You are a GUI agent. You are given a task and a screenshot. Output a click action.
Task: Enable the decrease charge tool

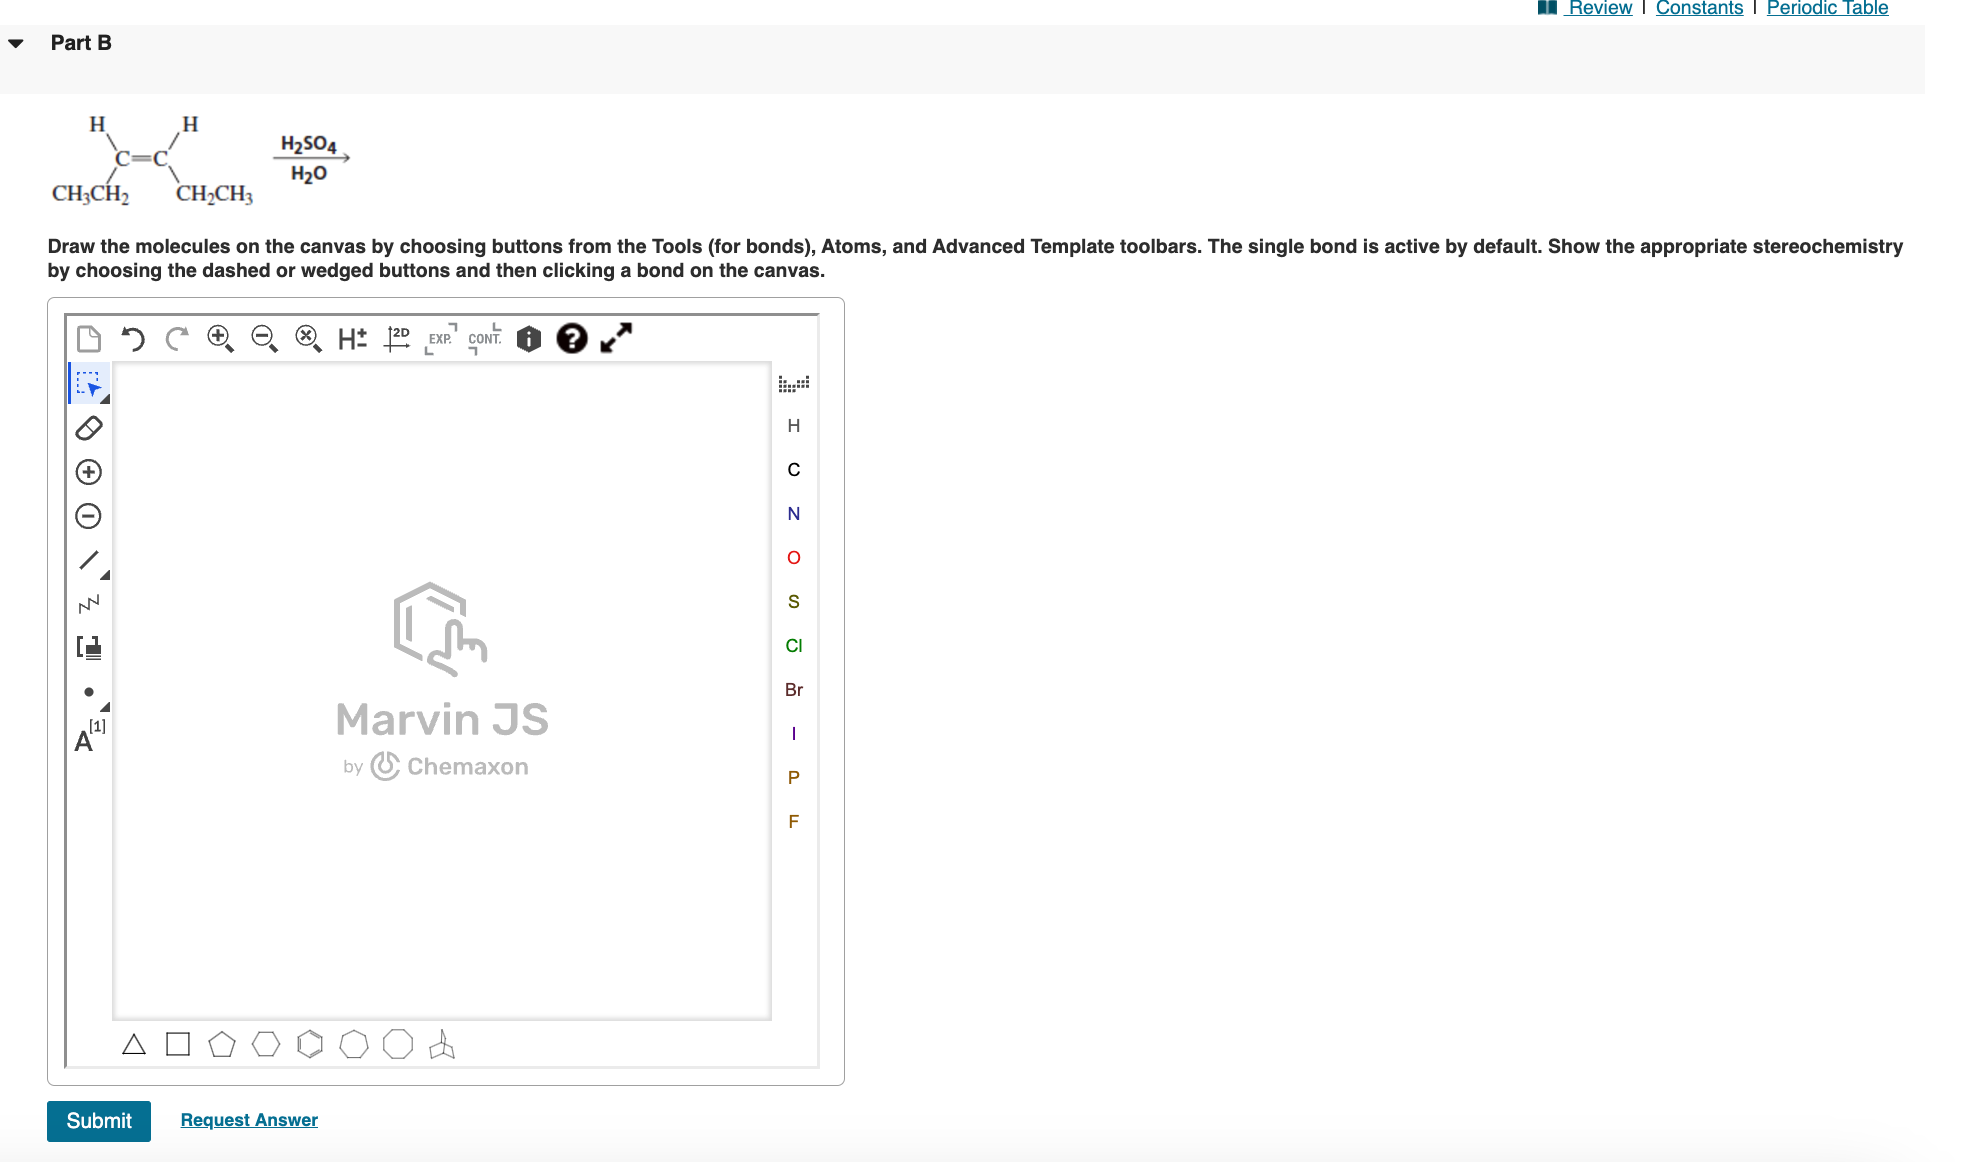coord(88,515)
